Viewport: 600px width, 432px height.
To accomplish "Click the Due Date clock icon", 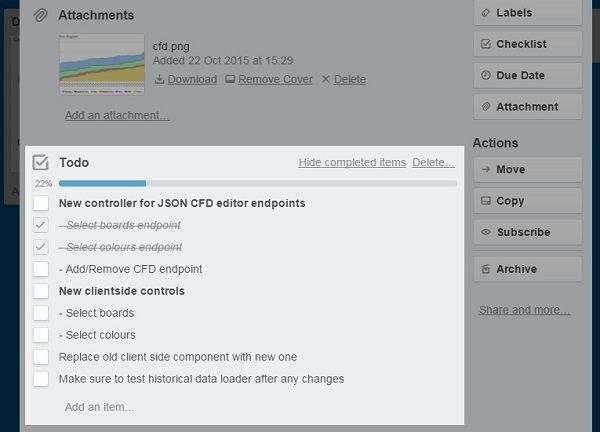I will click(486, 75).
